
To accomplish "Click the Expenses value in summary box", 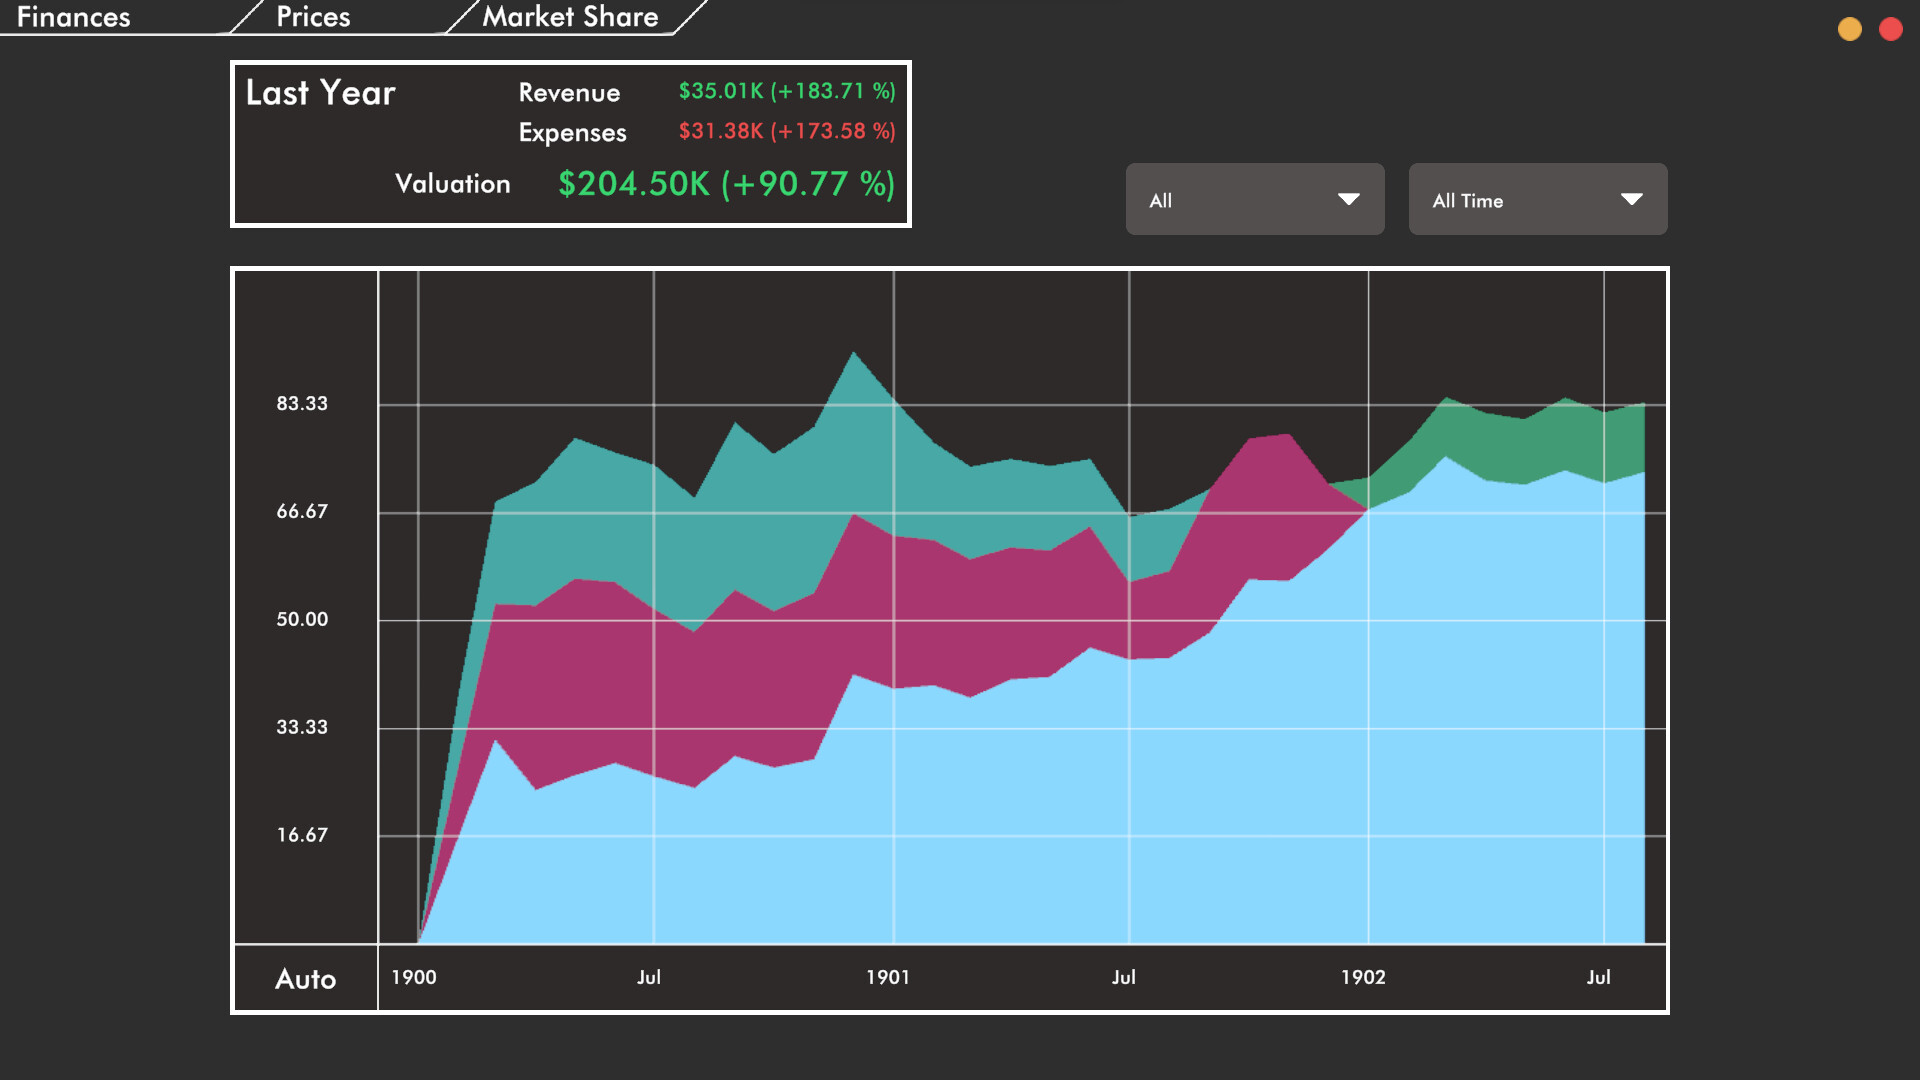I will pos(786,131).
